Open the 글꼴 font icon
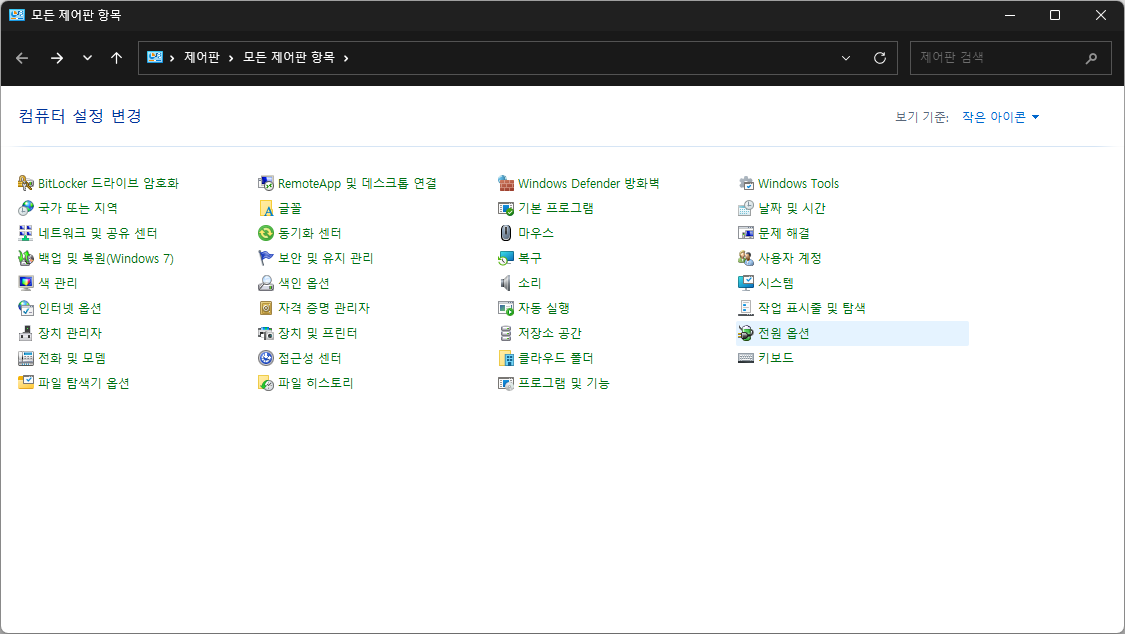Screen dimensions: 1125x634 [266, 208]
